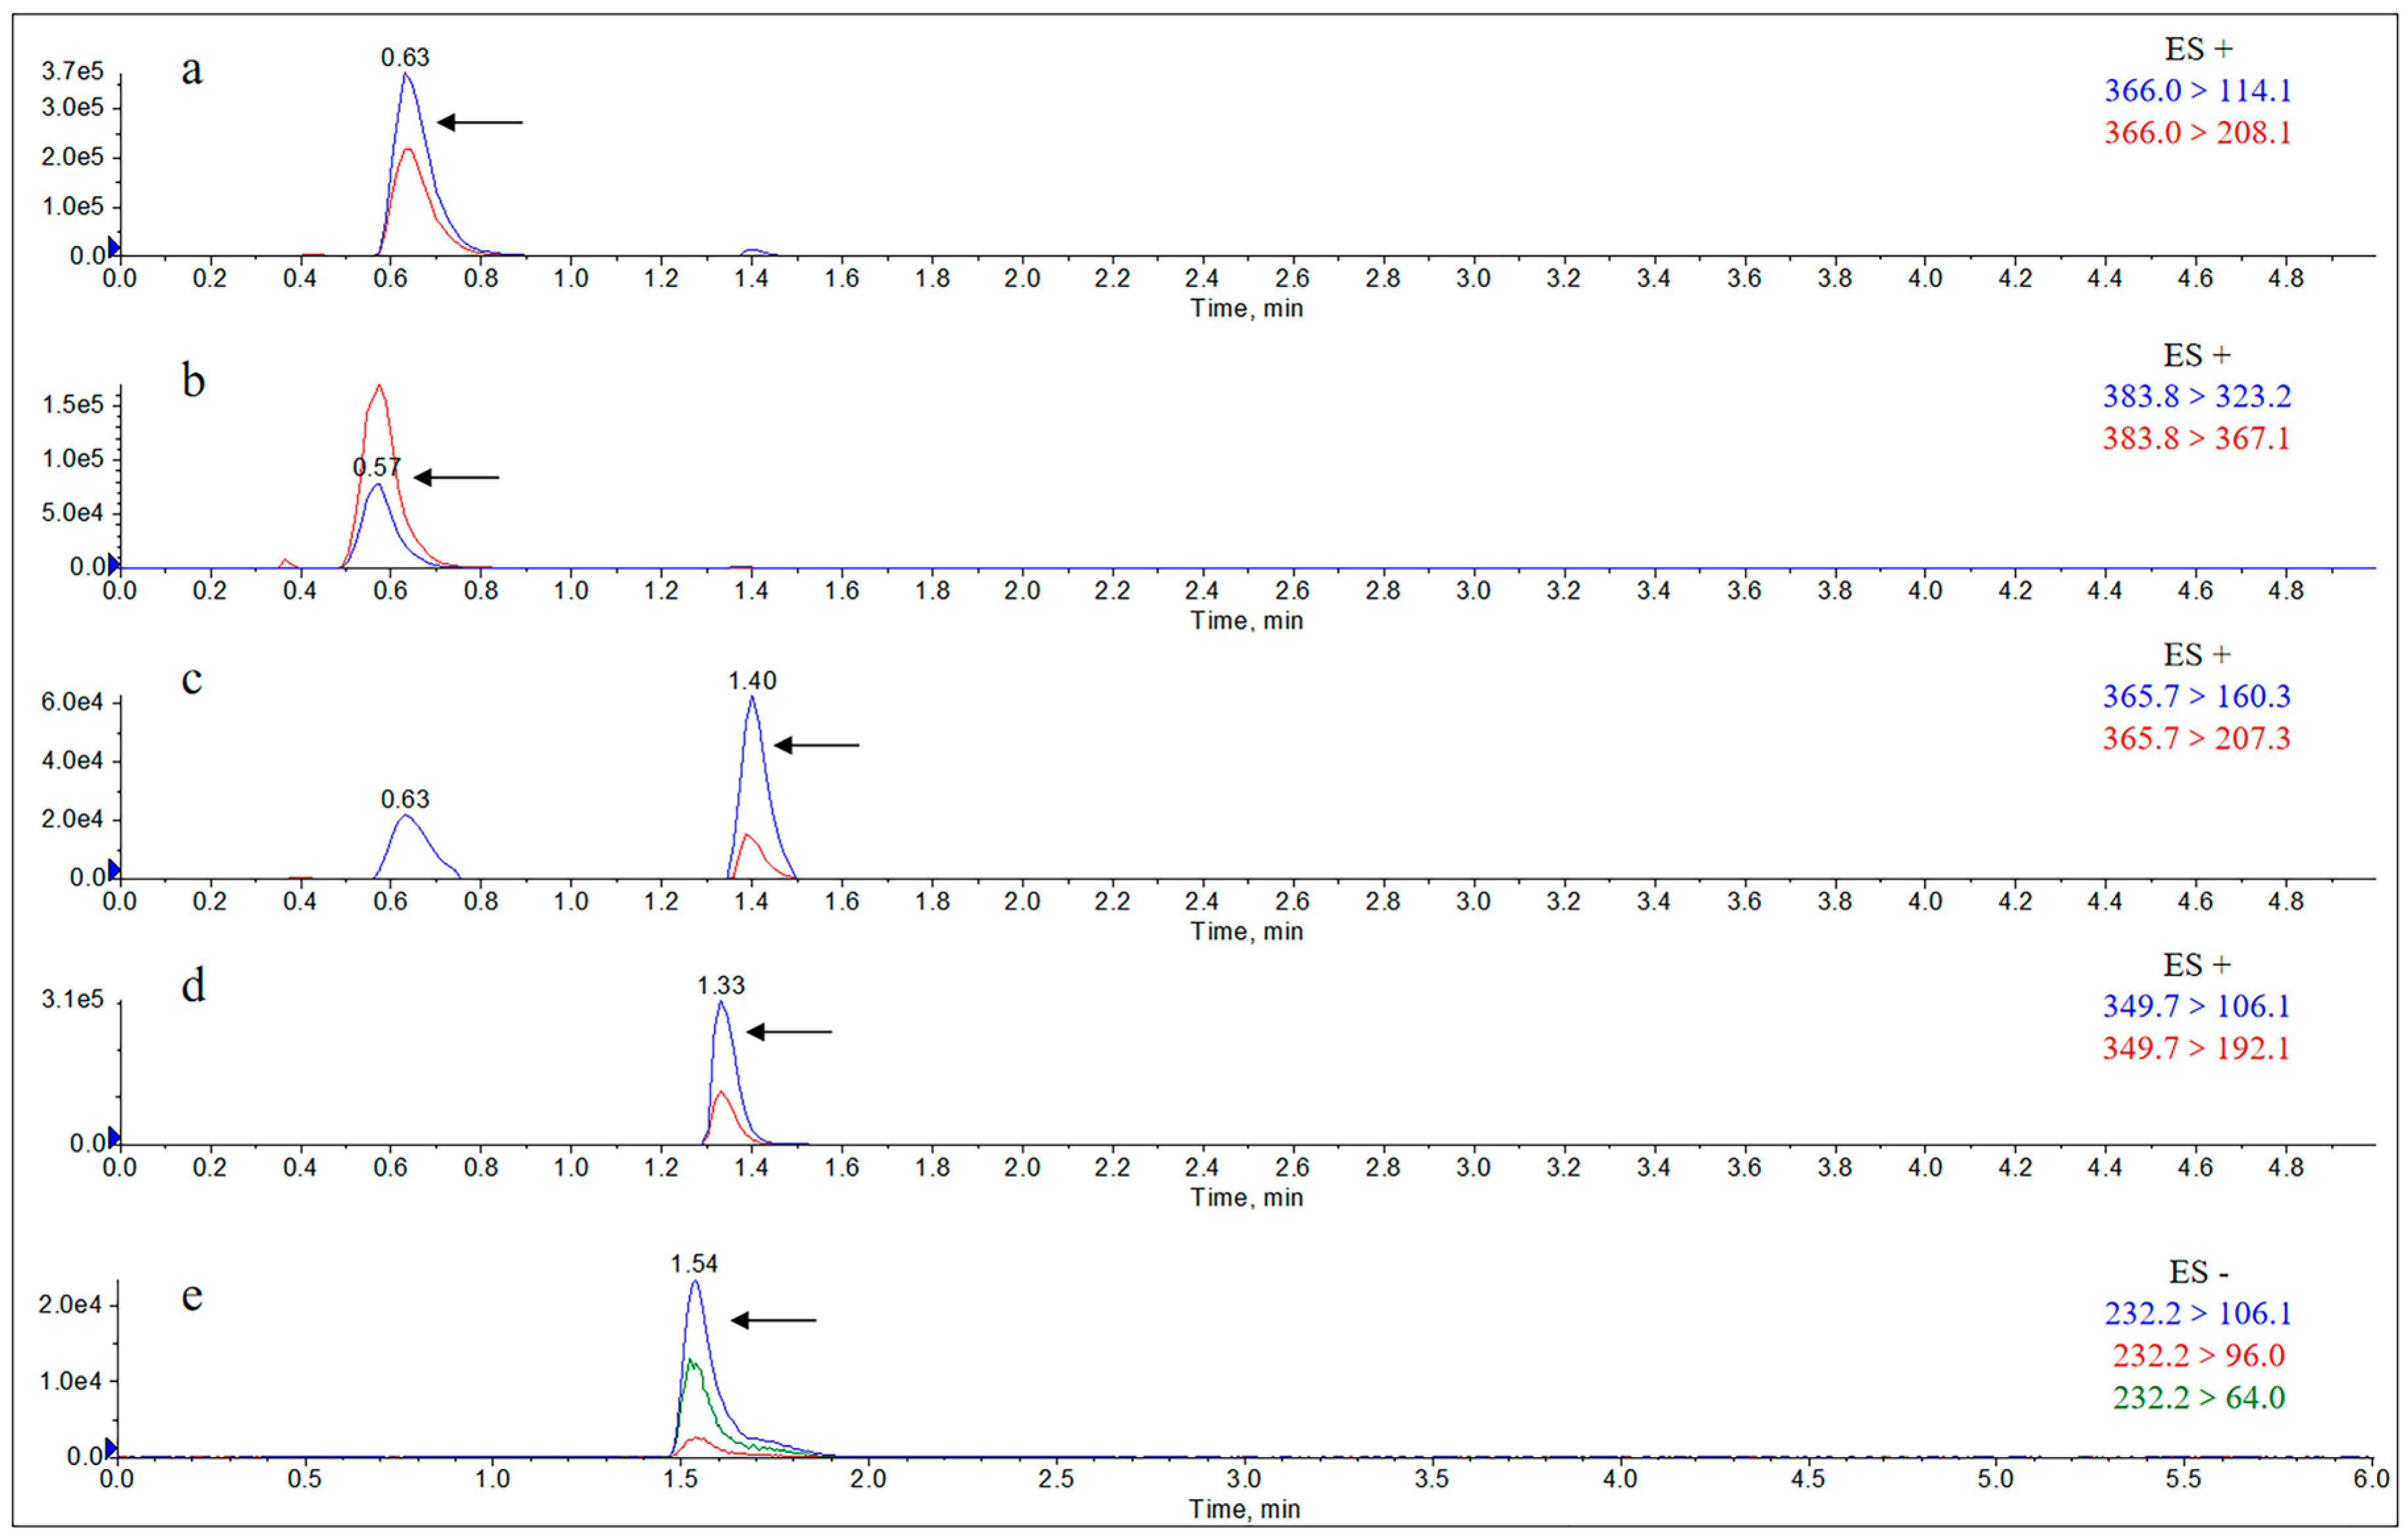
Task: Click the arrow beside the 0.57 peak in panel b
Action: coord(456,477)
